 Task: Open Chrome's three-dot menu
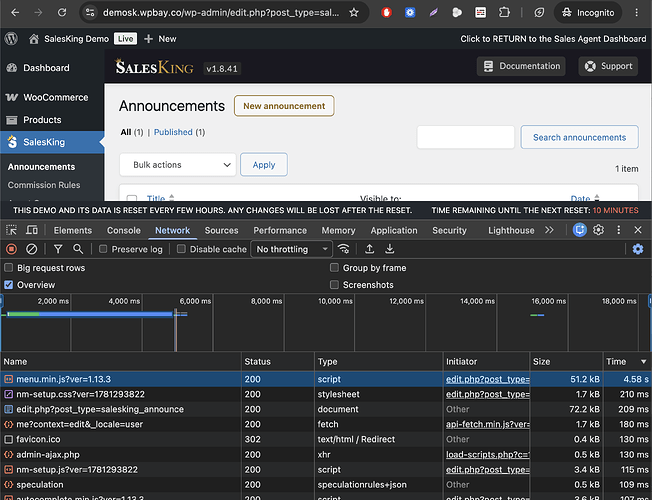(637, 13)
